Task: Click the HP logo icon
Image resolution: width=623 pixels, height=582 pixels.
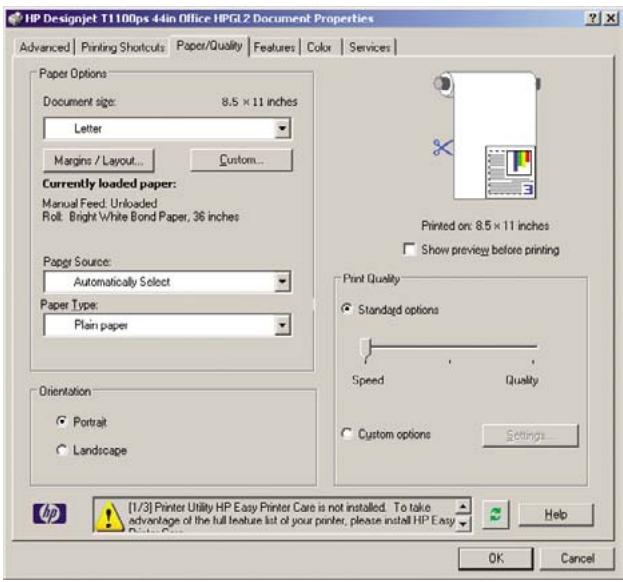Action: [50, 513]
